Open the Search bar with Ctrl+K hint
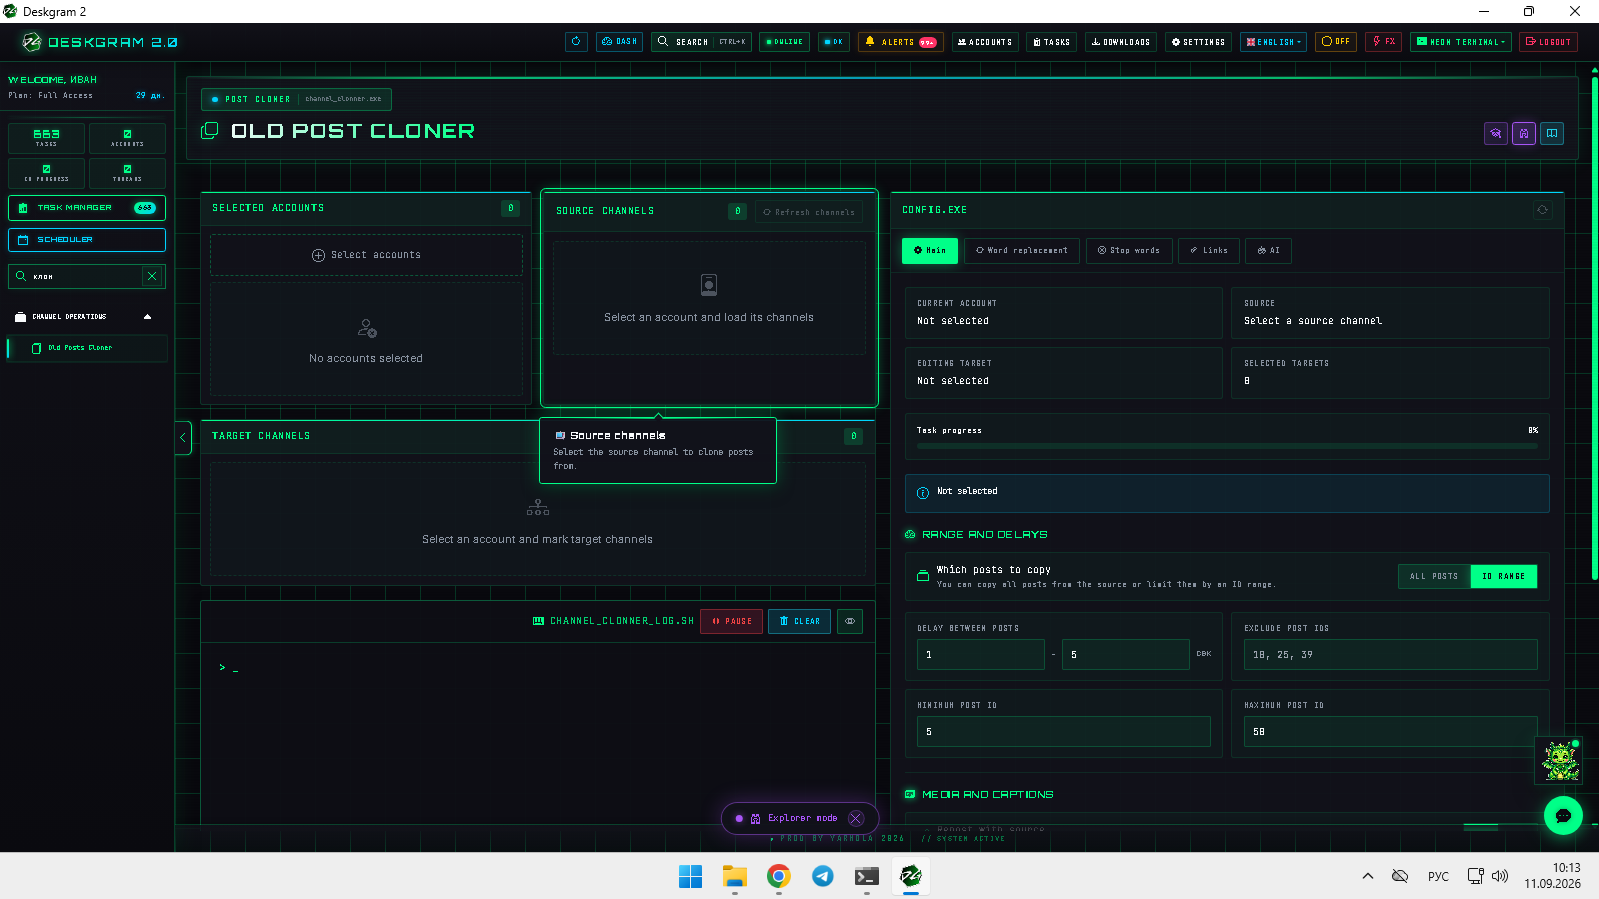 (x=701, y=42)
